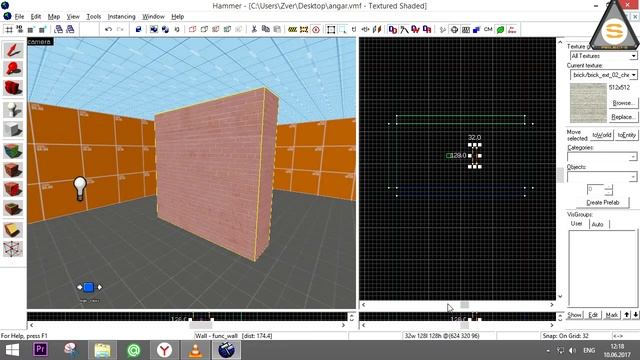Click the Hide selected objects icon
The image size is (640, 360).
click(192, 29)
